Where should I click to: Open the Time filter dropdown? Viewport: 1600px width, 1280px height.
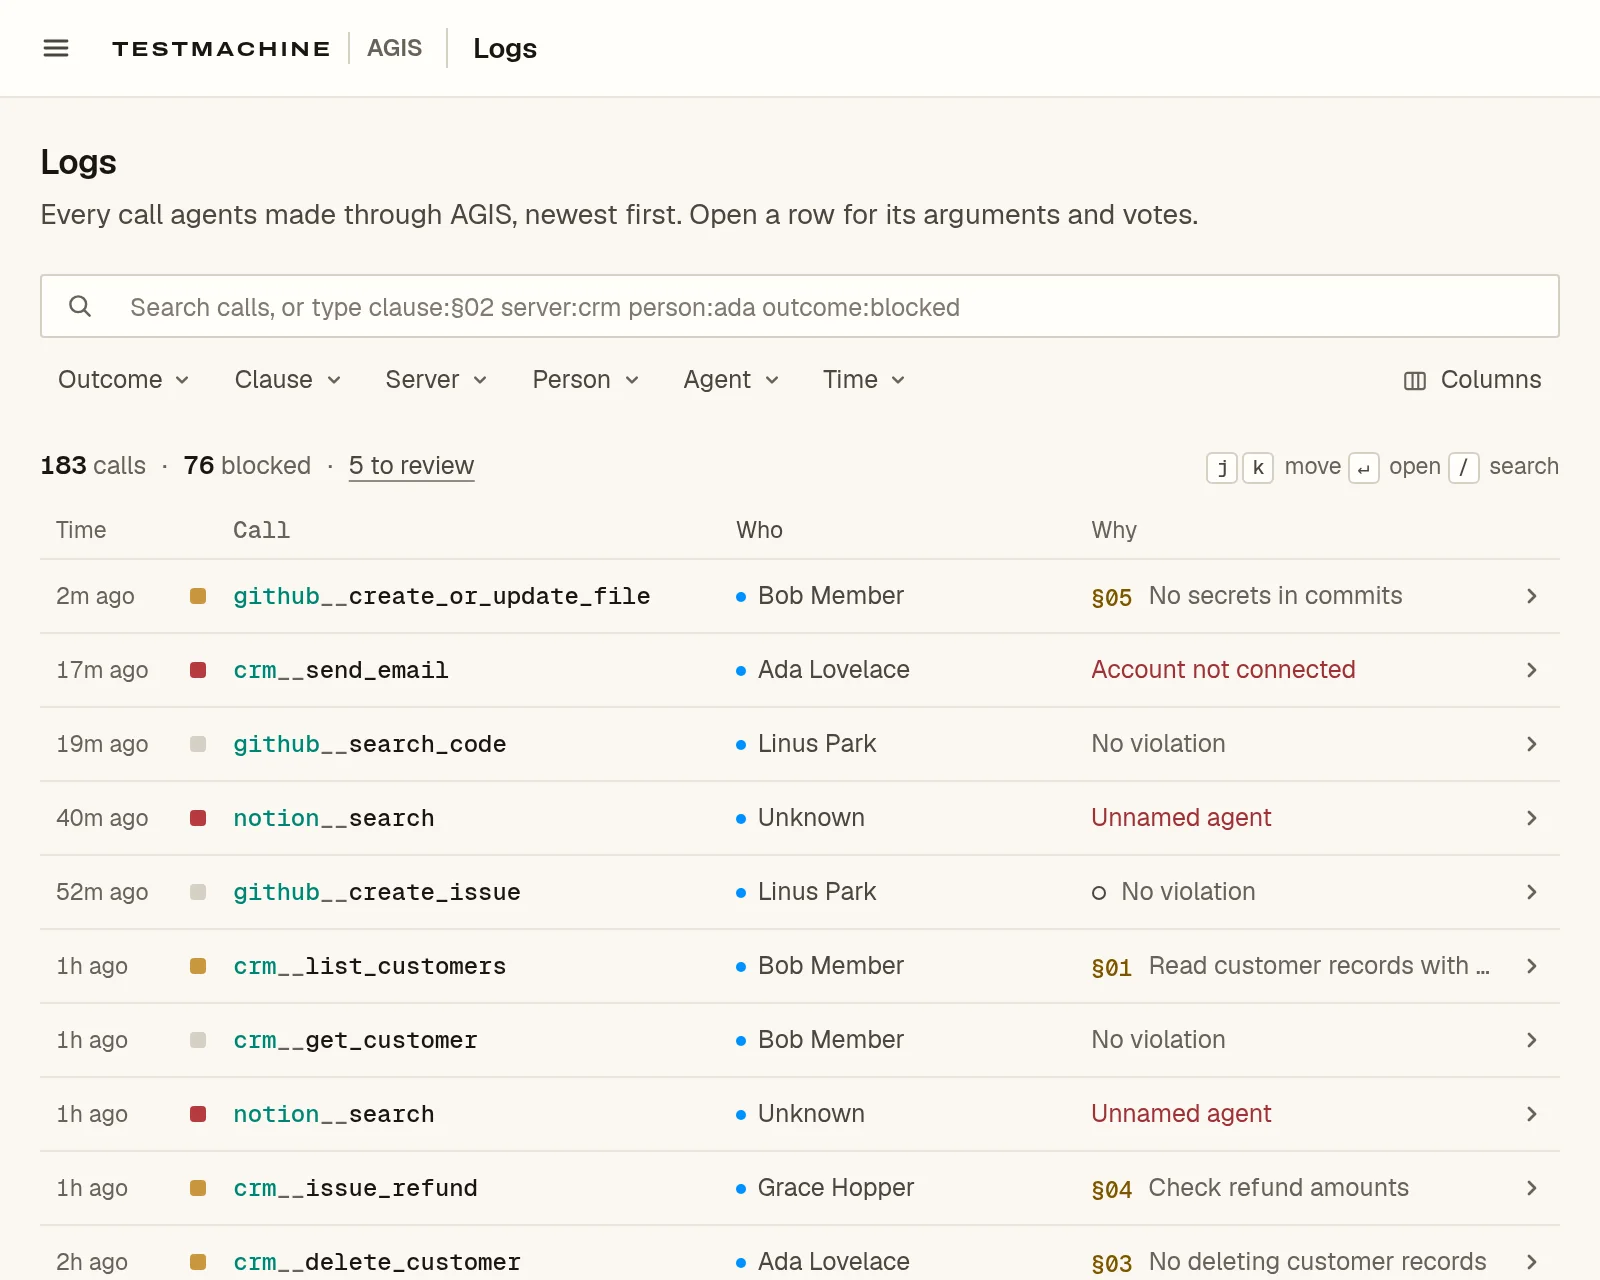(864, 380)
